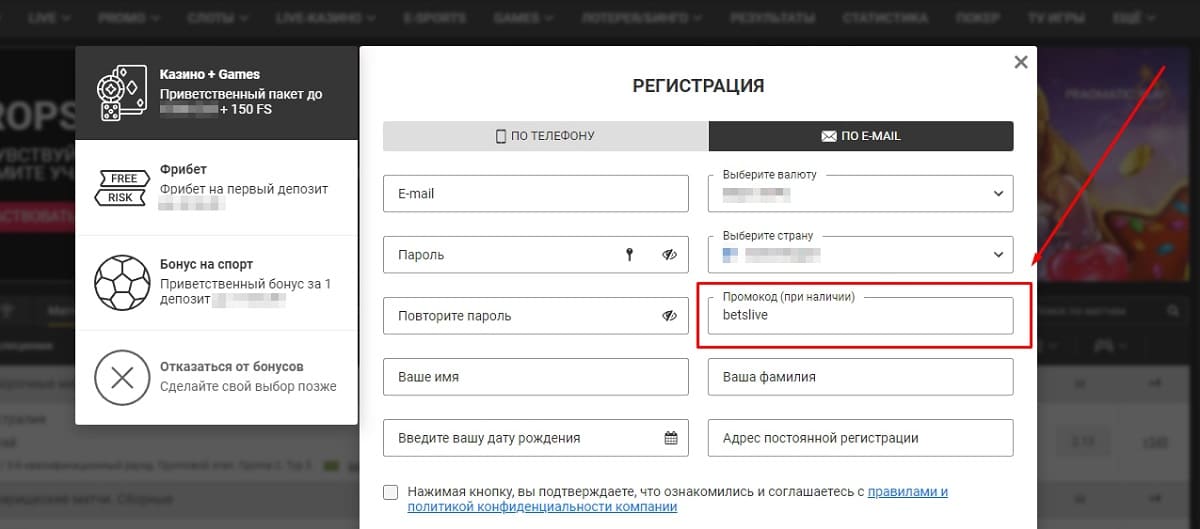Click the soccer ball icon

[121, 283]
